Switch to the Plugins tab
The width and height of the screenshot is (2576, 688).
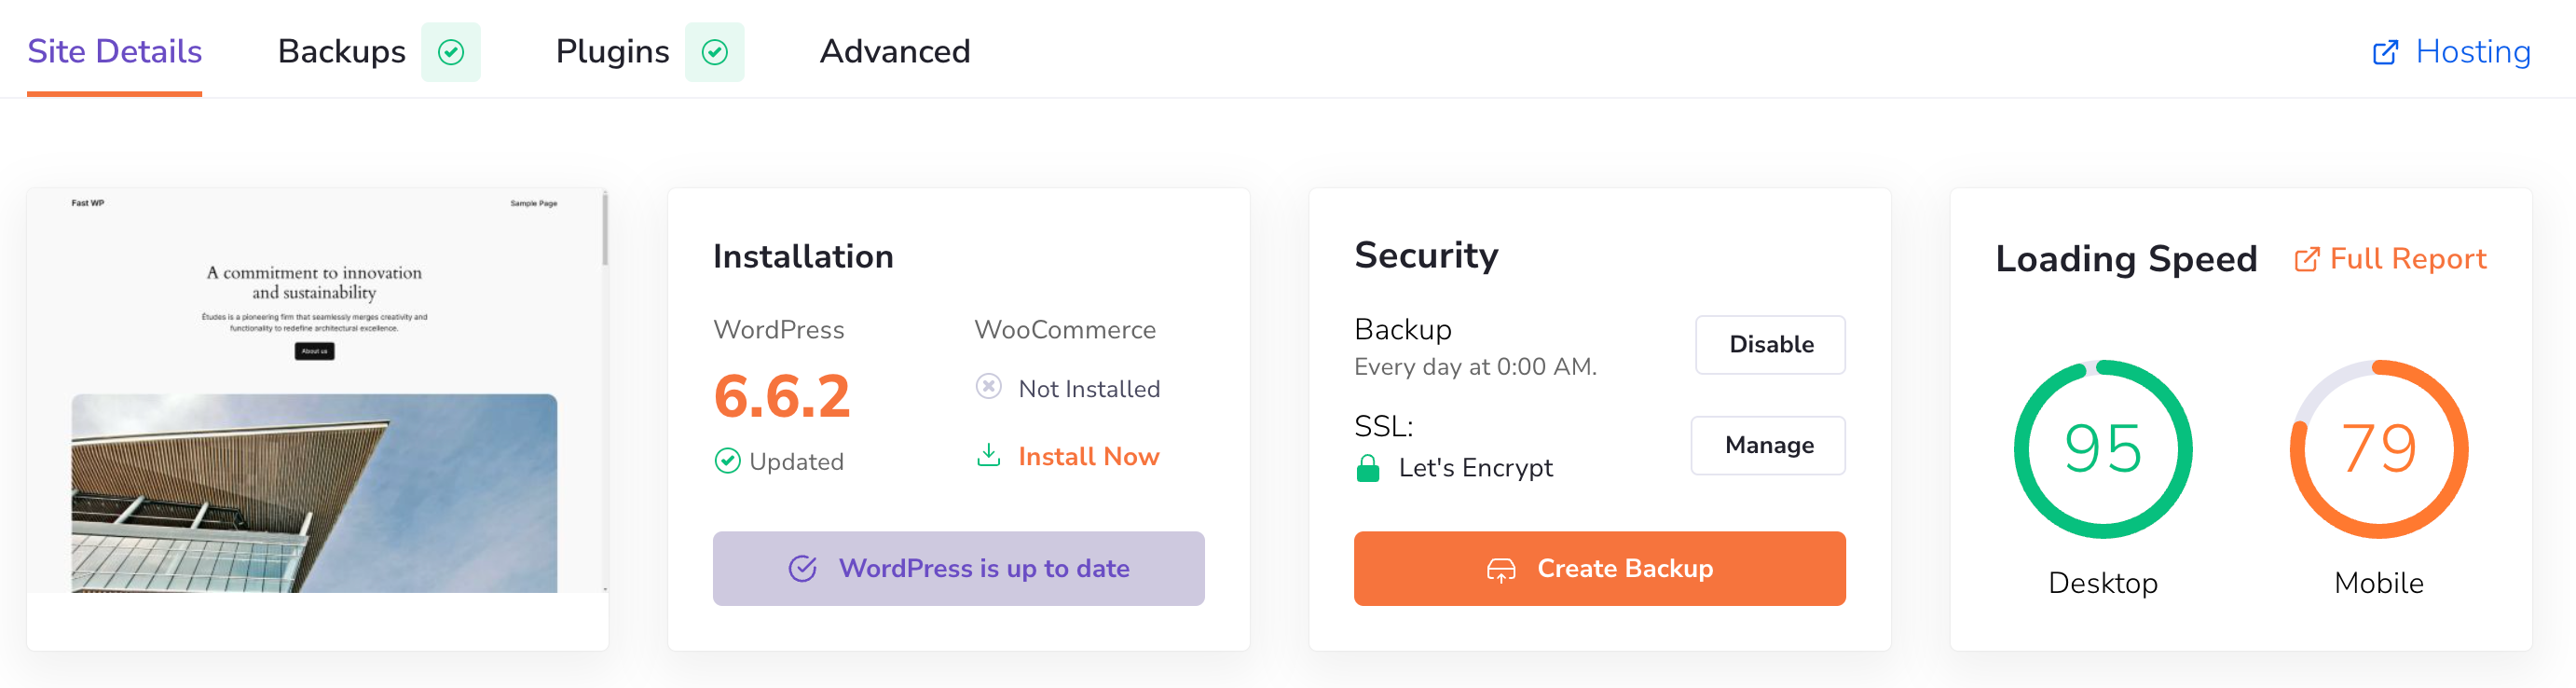click(612, 52)
